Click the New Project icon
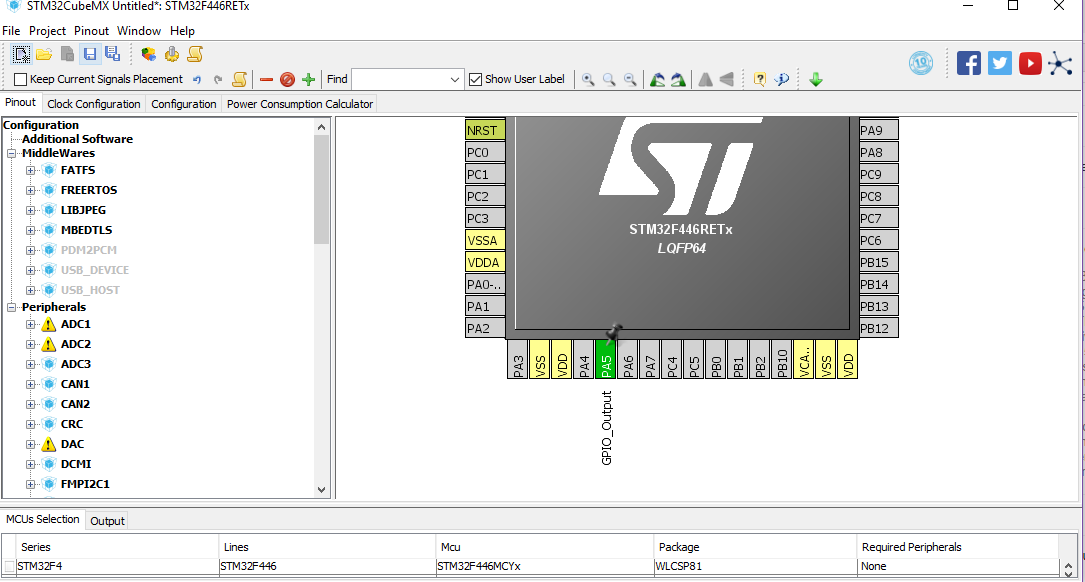The width and height of the screenshot is (1085, 582). (x=21, y=54)
